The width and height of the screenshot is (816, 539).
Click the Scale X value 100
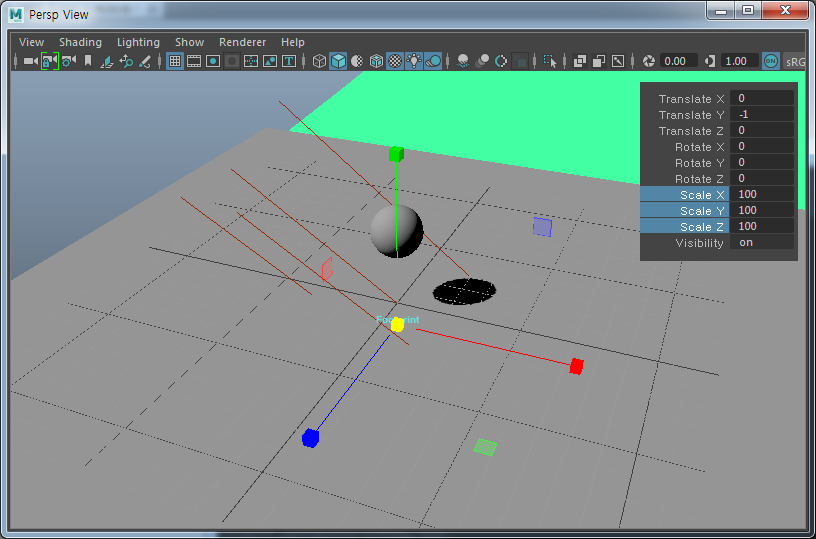click(762, 195)
